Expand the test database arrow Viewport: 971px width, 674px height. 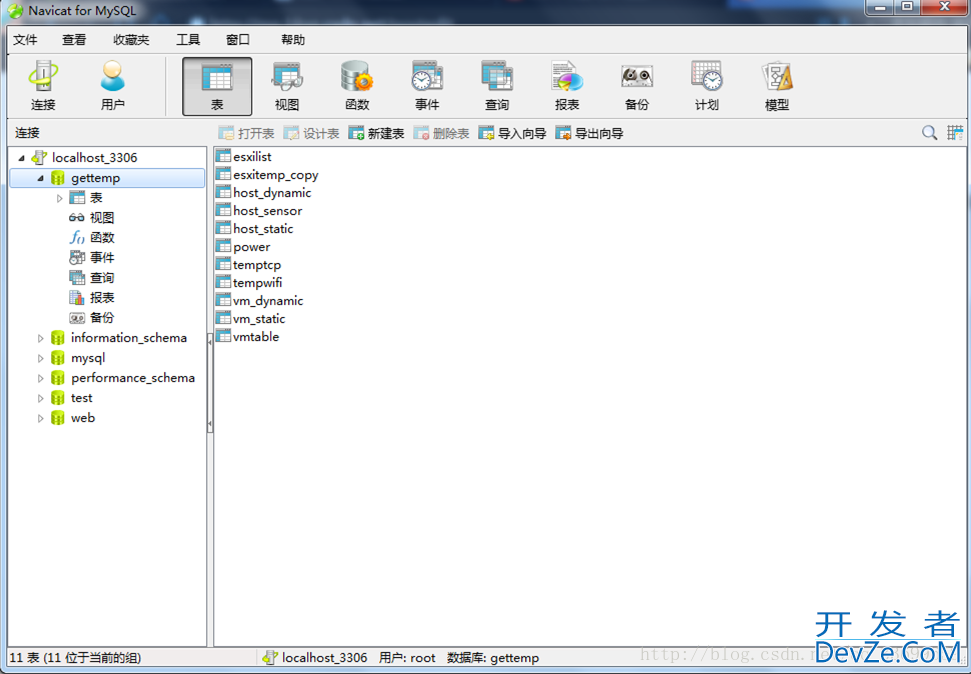click(x=40, y=398)
